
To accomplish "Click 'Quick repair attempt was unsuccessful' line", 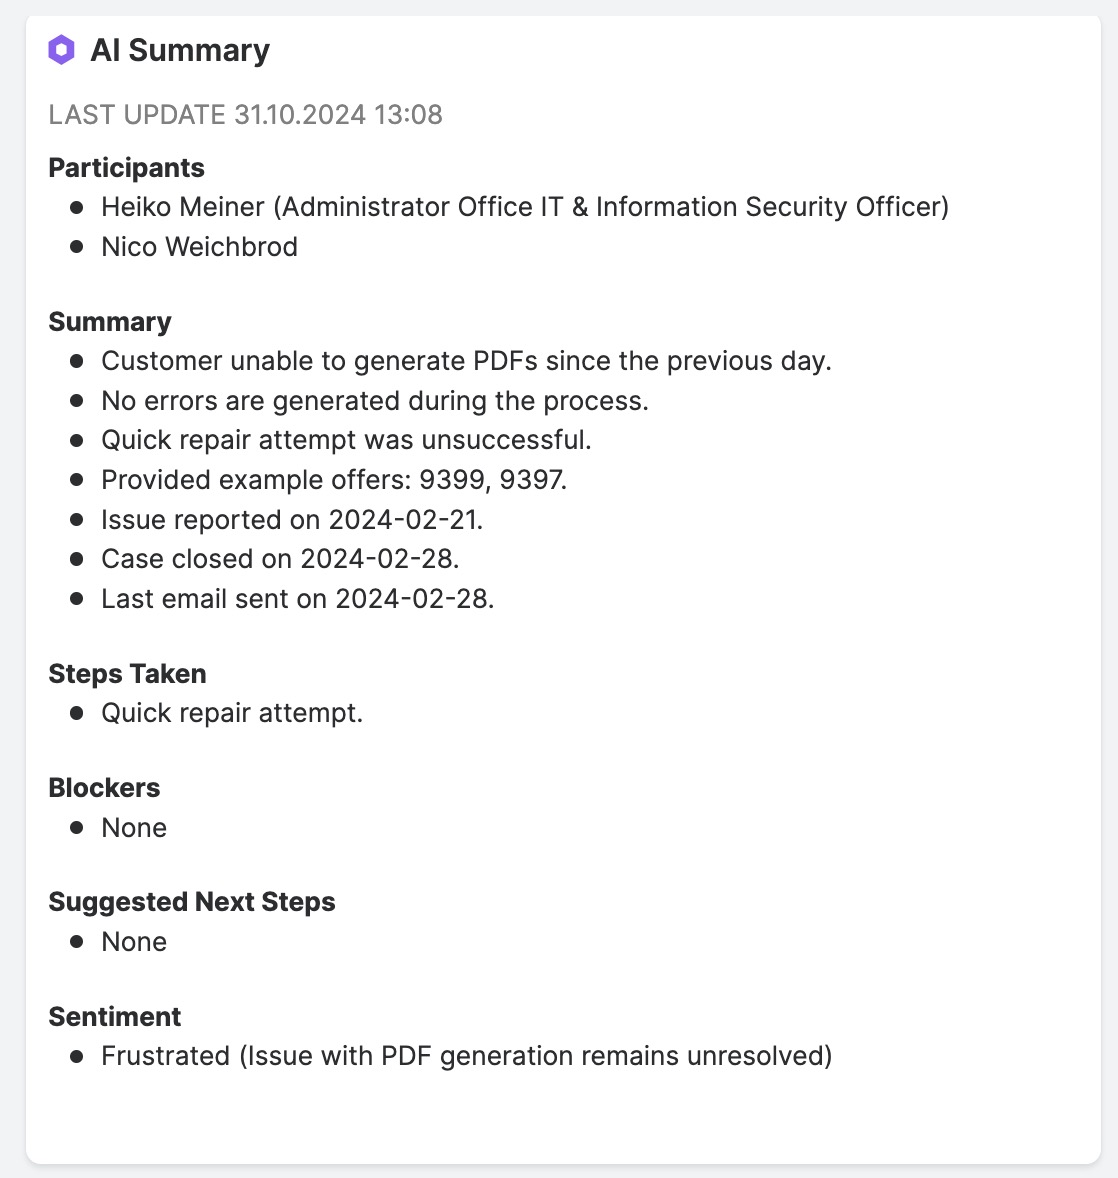I will click(346, 440).
